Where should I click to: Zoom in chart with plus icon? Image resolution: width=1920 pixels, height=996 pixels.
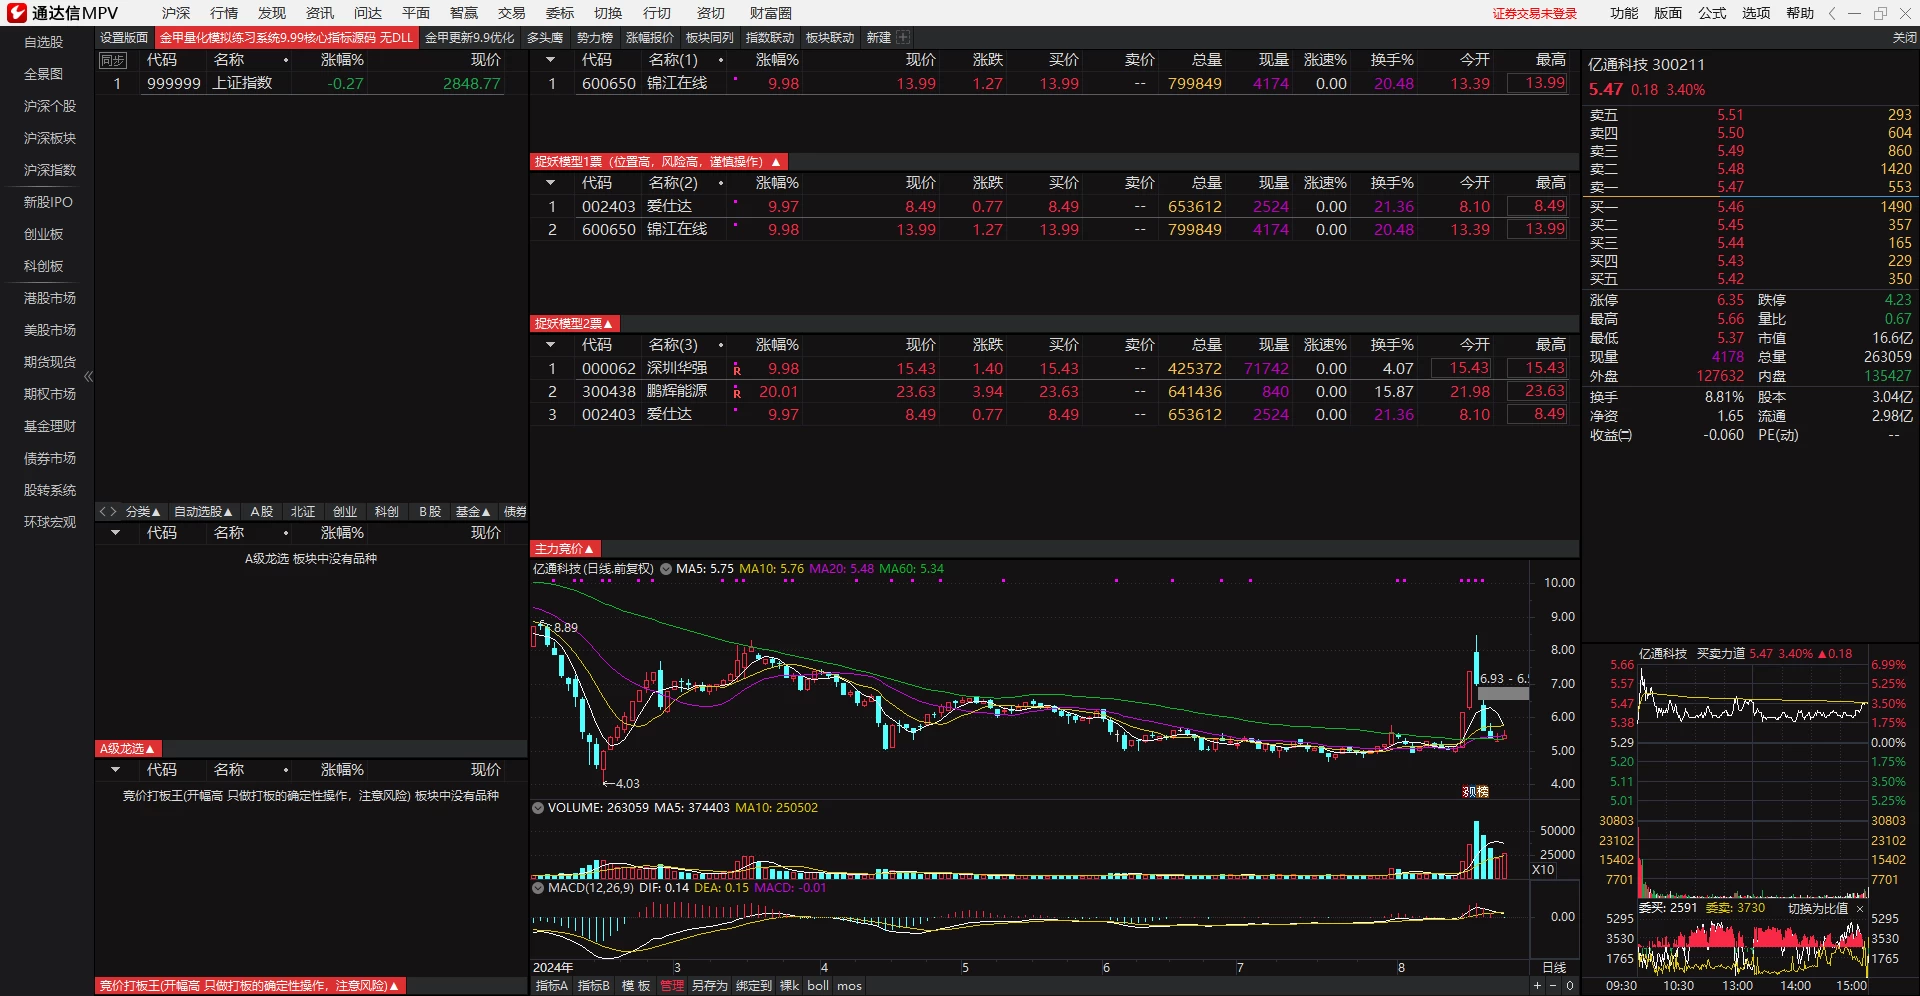click(x=1537, y=986)
